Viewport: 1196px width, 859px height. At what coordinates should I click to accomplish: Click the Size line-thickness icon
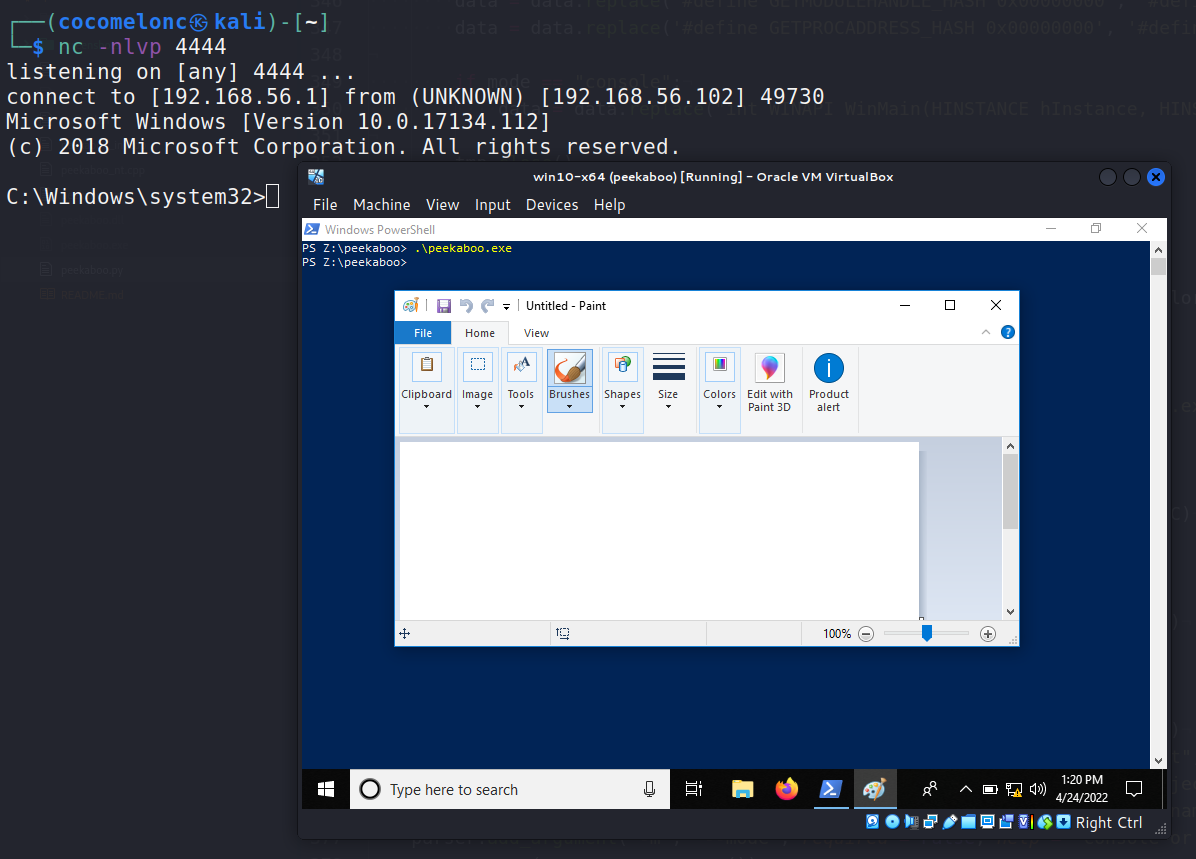tap(668, 367)
